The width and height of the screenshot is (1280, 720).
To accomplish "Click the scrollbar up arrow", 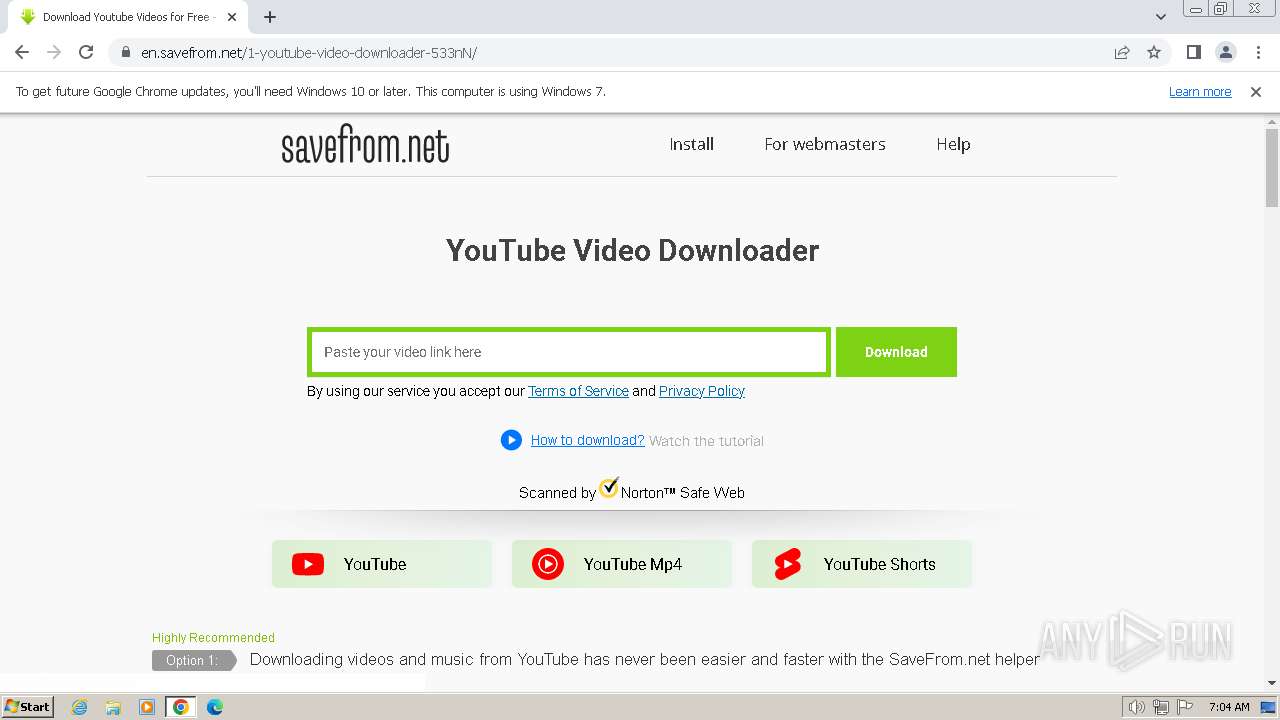I will pos(1271,121).
